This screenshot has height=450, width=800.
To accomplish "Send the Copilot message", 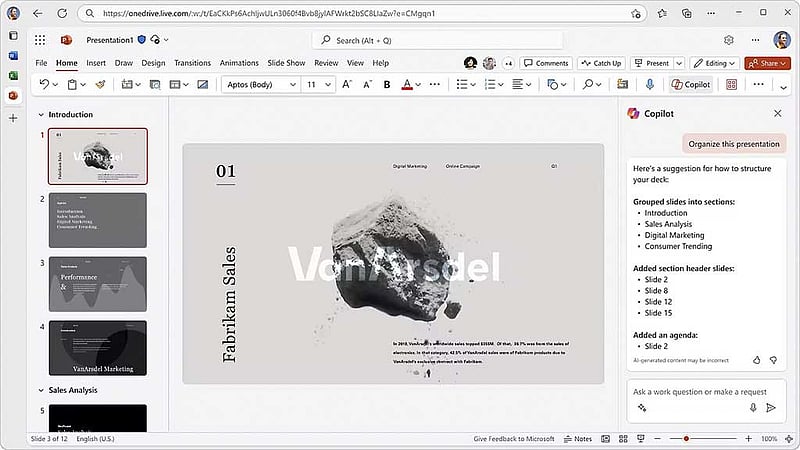I will pyautogui.click(x=771, y=407).
